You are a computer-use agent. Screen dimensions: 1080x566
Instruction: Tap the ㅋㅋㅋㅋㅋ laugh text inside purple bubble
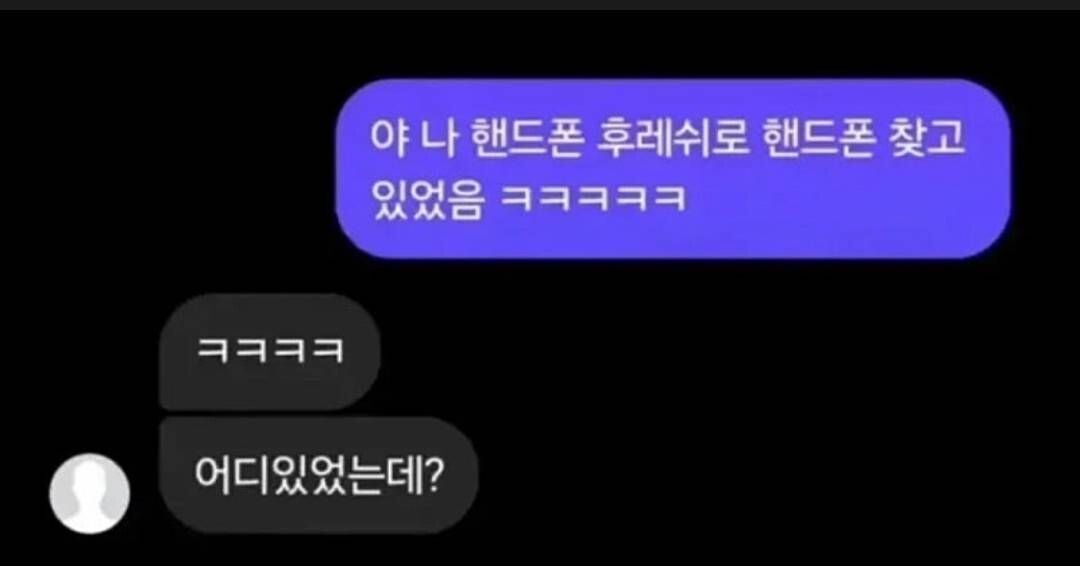click(x=593, y=200)
